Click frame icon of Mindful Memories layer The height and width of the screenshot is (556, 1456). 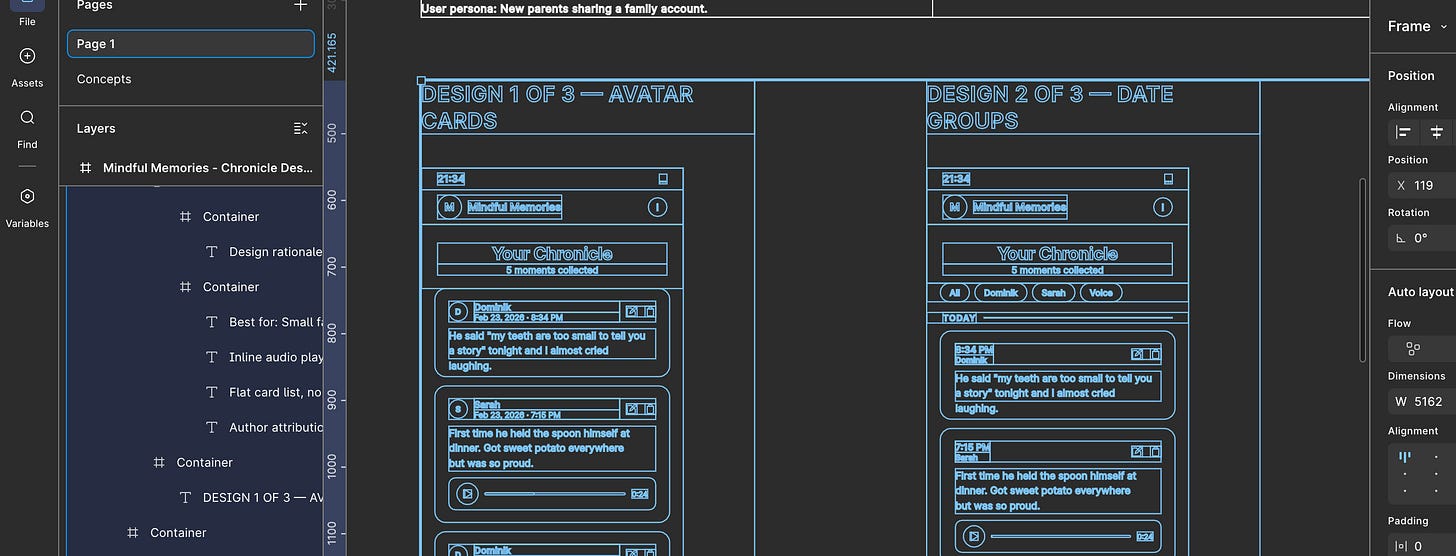[86, 168]
